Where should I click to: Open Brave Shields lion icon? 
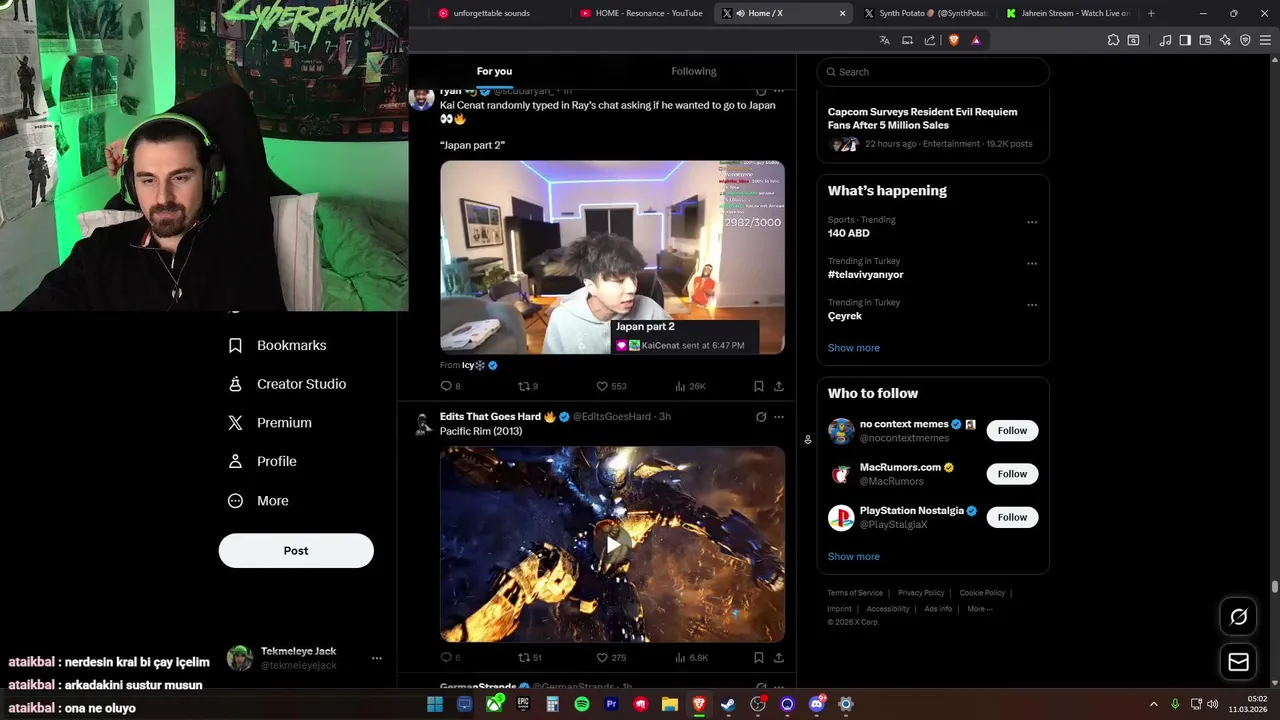pos(953,40)
